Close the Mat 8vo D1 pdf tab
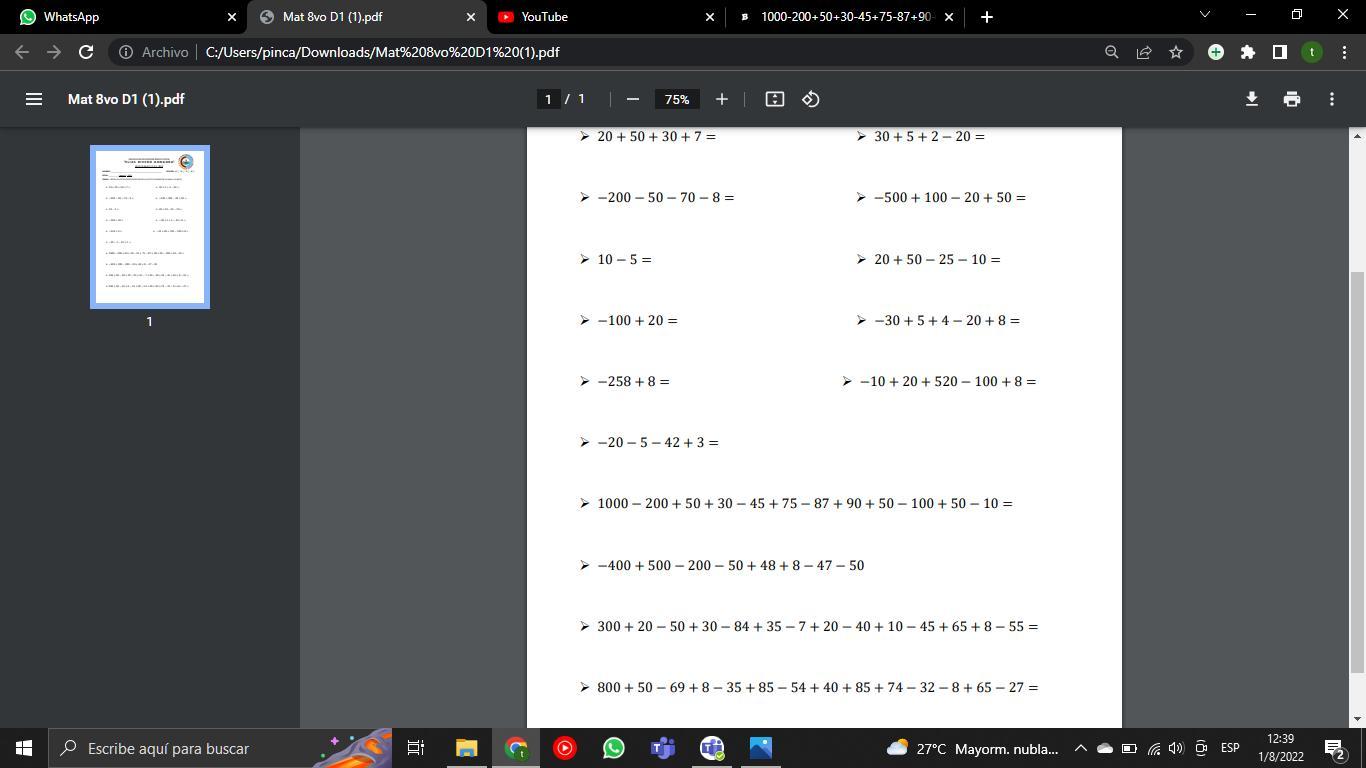This screenshot has width=1366, height=768. coord(471,17)
